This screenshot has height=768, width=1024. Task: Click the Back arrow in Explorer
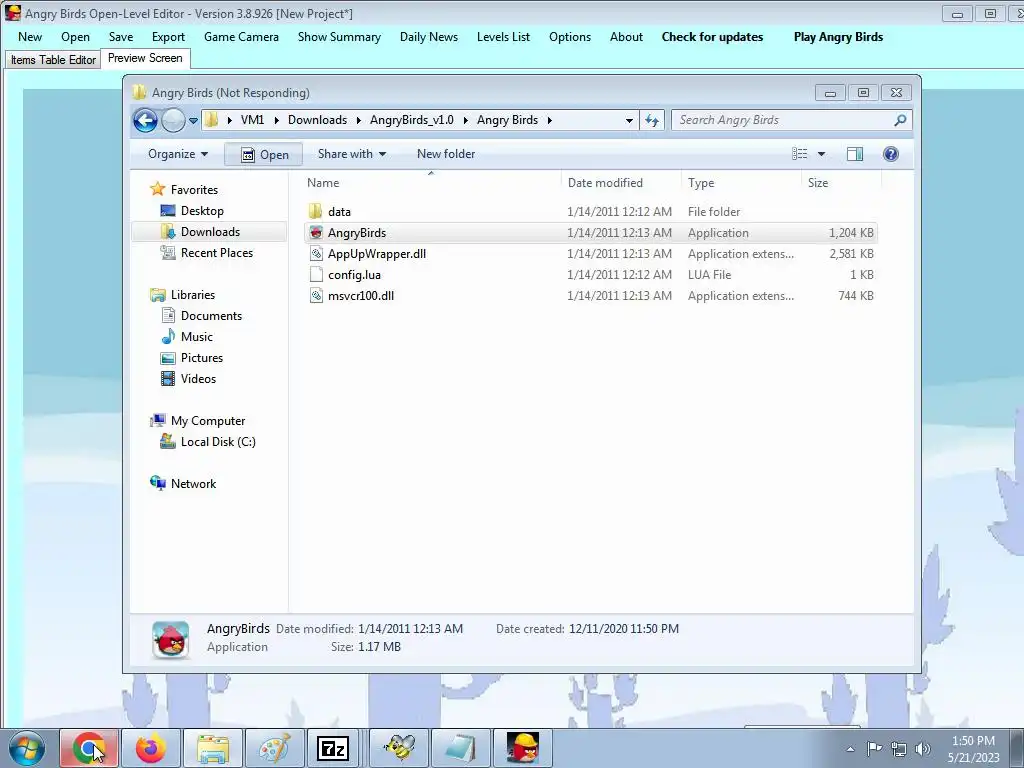[x=146, y=120]
